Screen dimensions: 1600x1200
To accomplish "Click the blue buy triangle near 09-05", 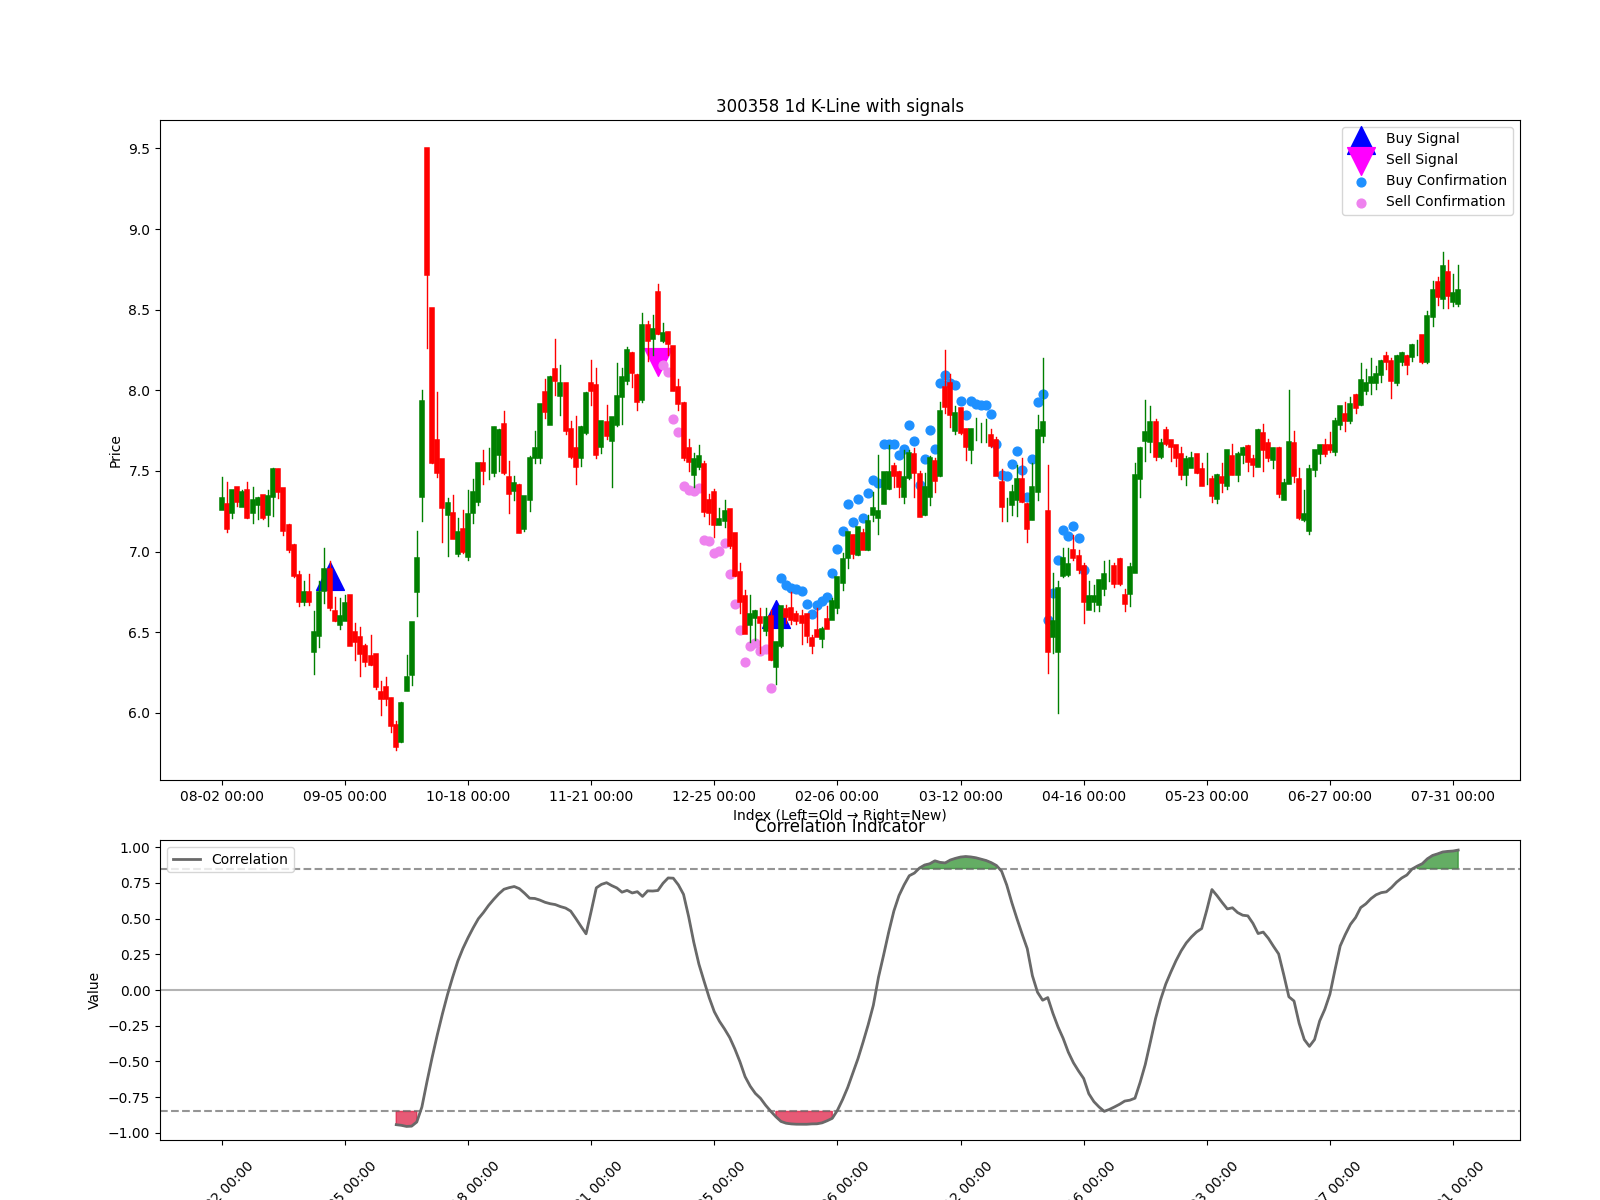I will coord(330,577).
